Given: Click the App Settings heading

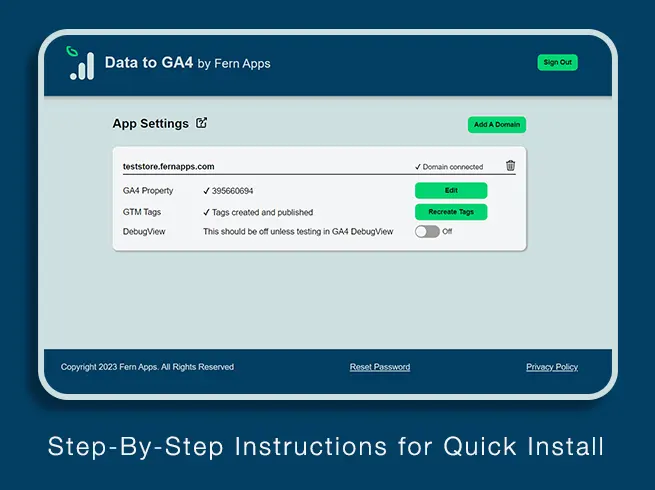Looking at the screenshot, I should (150, 124).
